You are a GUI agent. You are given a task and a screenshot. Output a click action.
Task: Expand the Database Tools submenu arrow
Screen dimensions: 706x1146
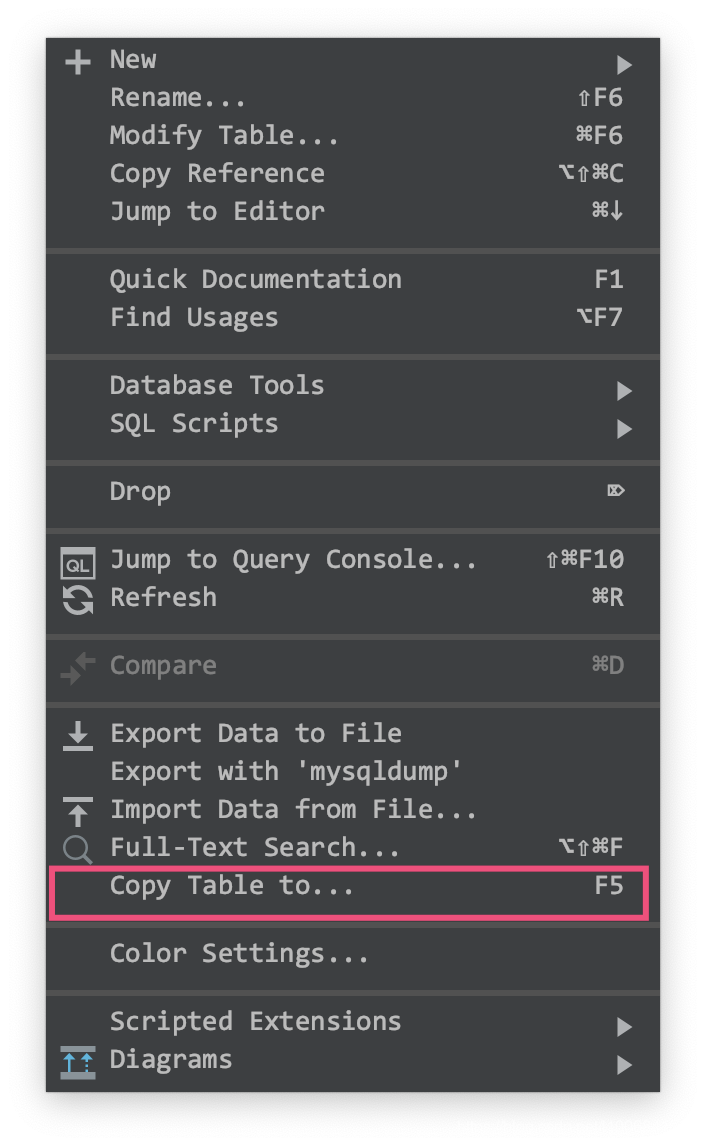[624, 390]
